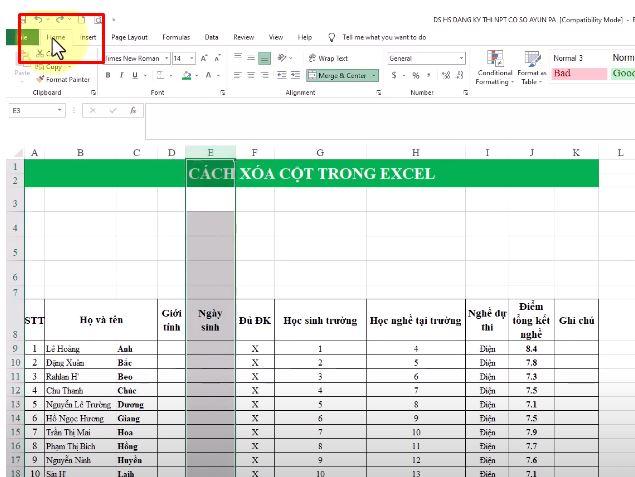Open the Font group dialog launcher
Viewport: 635px width, 477px height.
(x=222, y=93)
